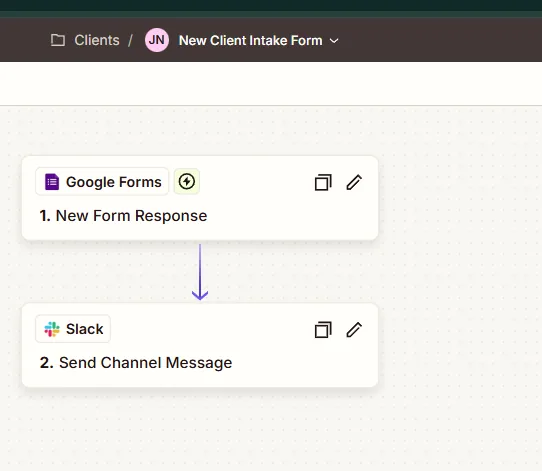Expand the chevron beside New Client Intake Form

[334, 41]
